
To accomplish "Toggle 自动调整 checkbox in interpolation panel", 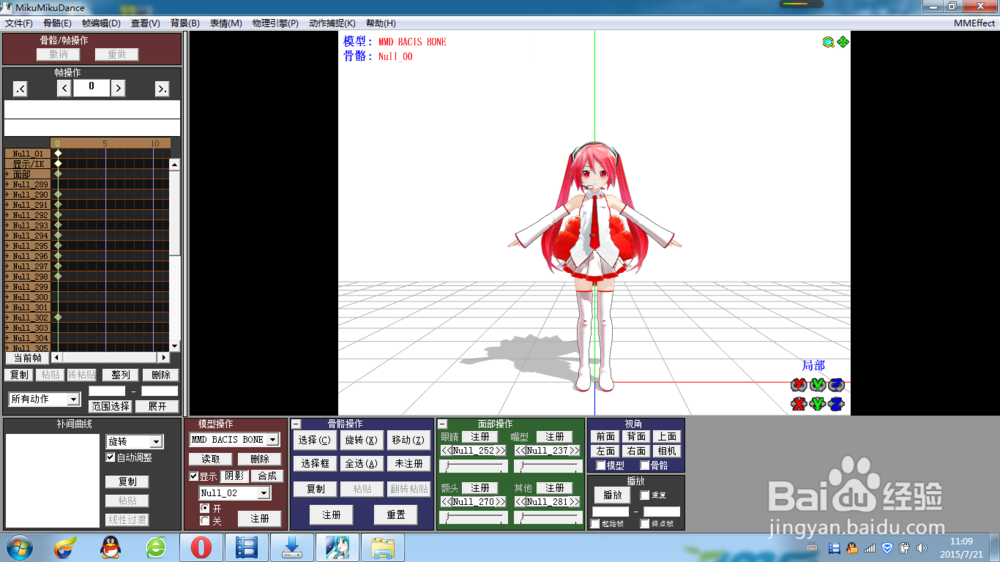I will [x=110, y=457].
